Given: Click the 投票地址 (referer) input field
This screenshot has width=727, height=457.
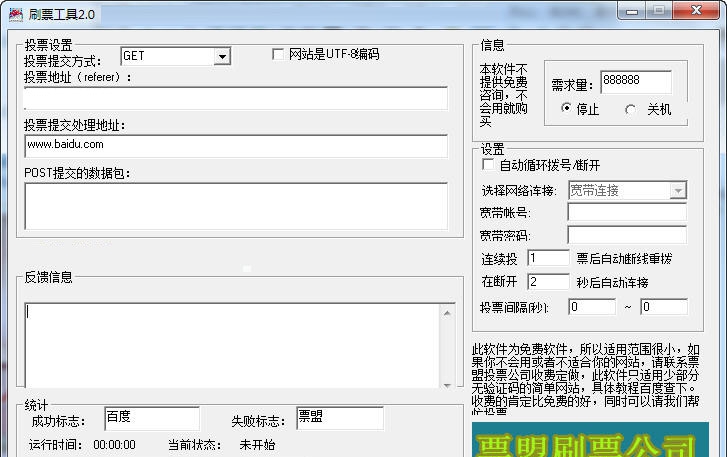Looking at the screenshot, I should pos(236,98).
